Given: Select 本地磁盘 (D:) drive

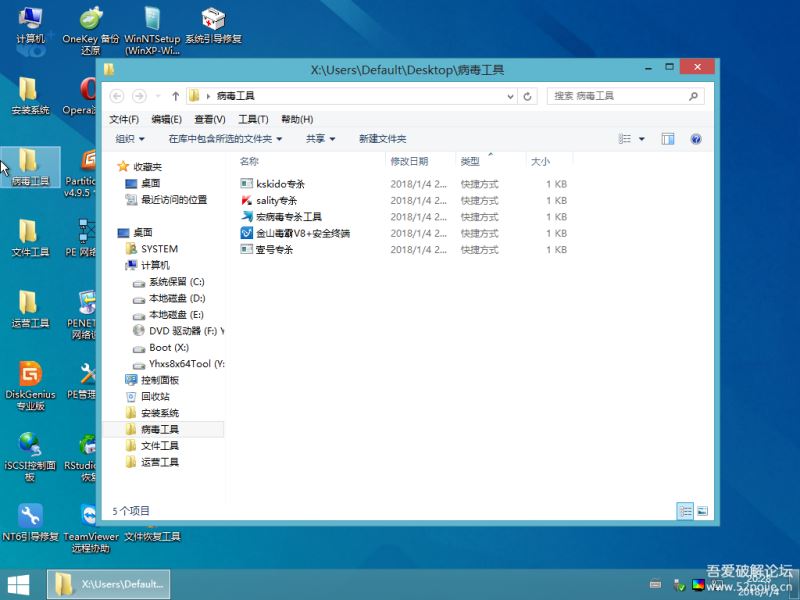Looking at the screenshot, I should 169,298.
